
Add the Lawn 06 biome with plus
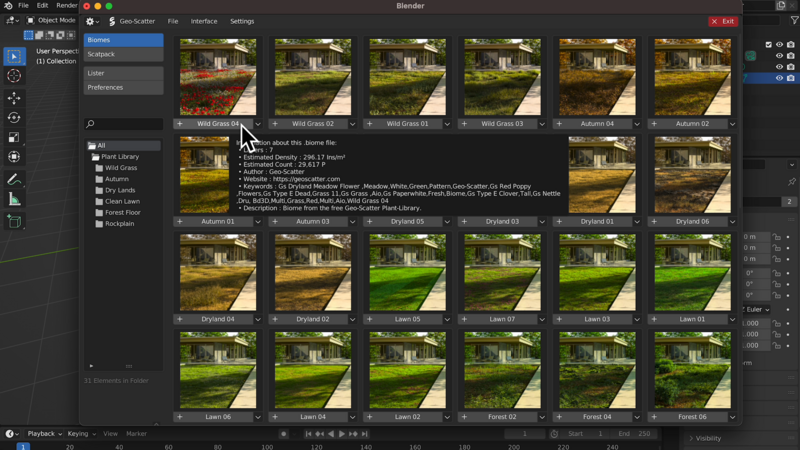180,417
